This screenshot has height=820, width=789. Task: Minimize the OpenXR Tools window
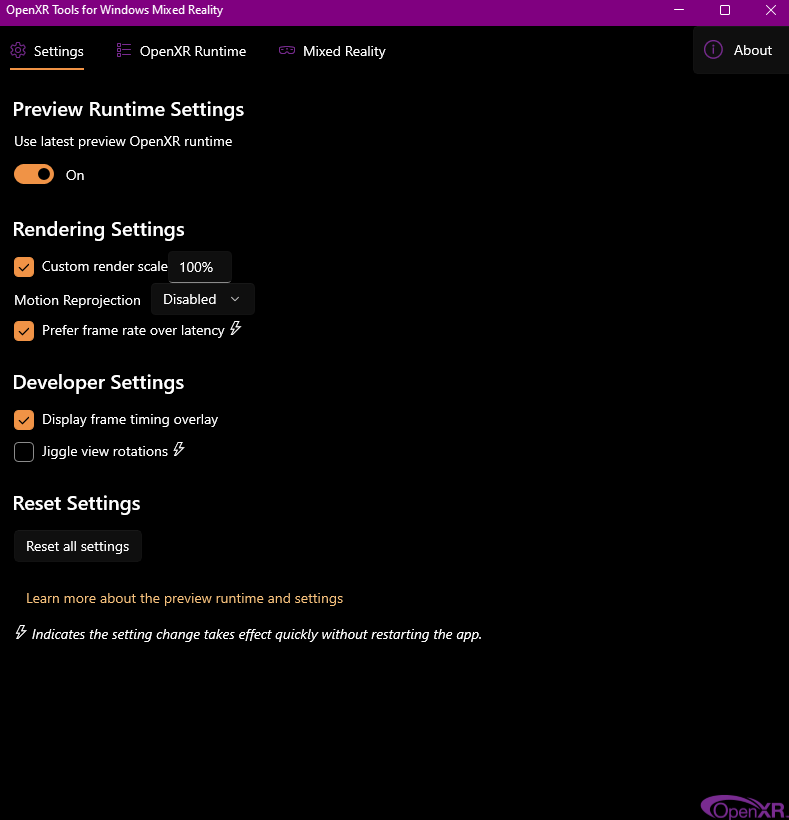[x=679, y=10]
